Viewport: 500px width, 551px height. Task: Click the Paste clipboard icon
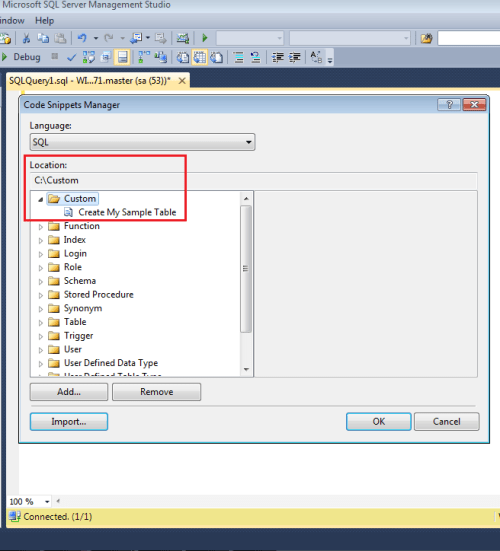(x=60, y=38)
